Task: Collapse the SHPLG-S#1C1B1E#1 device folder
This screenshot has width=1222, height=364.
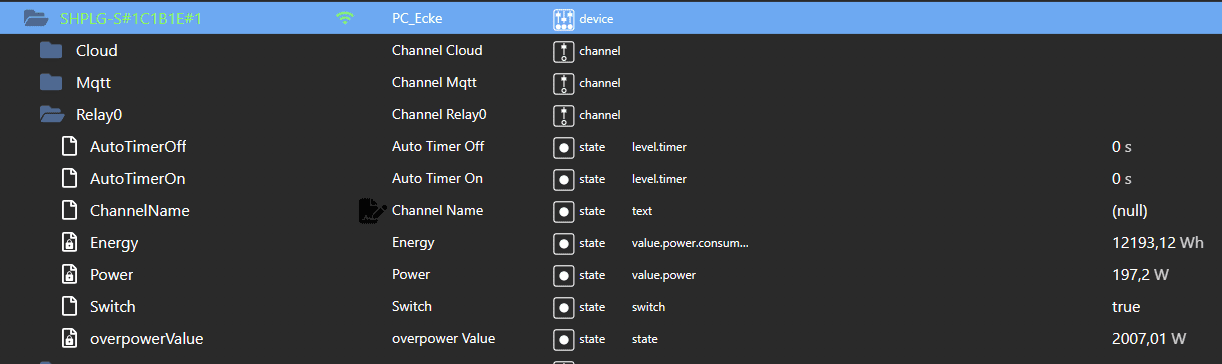Action: click(x=35, y=18)
